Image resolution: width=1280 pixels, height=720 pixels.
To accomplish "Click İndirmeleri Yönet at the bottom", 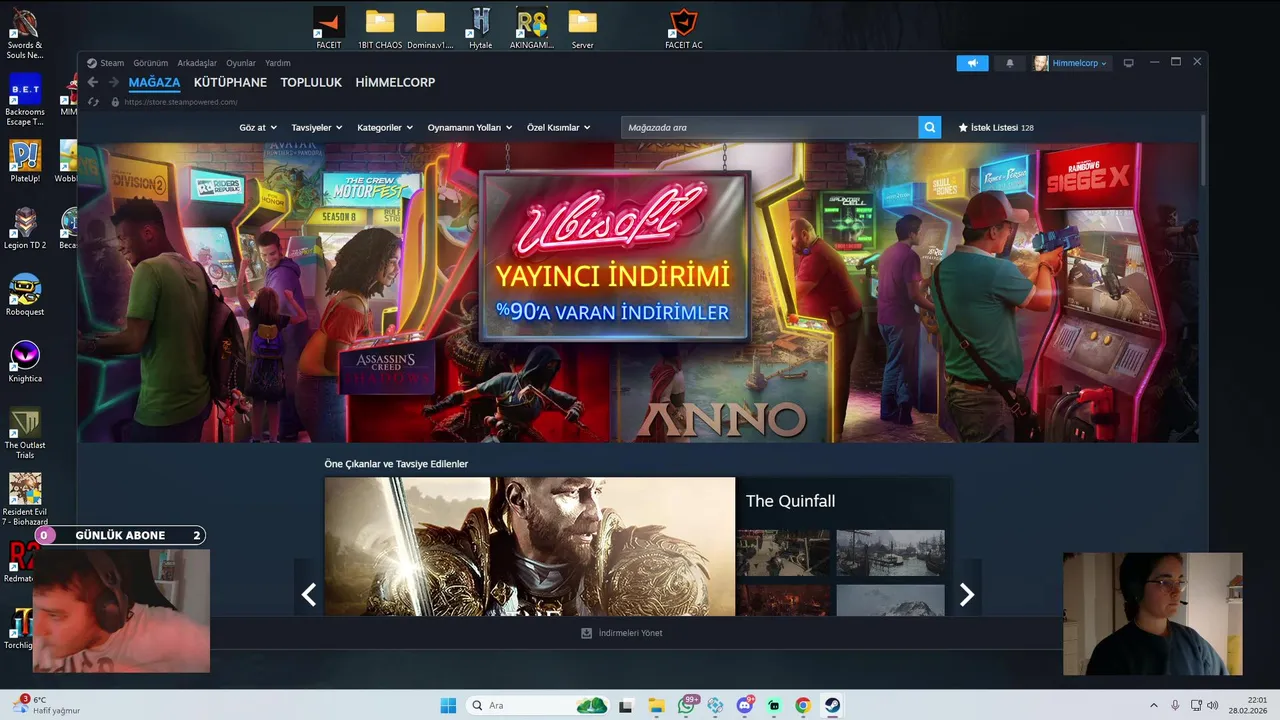I will click(x=622, y=633).
